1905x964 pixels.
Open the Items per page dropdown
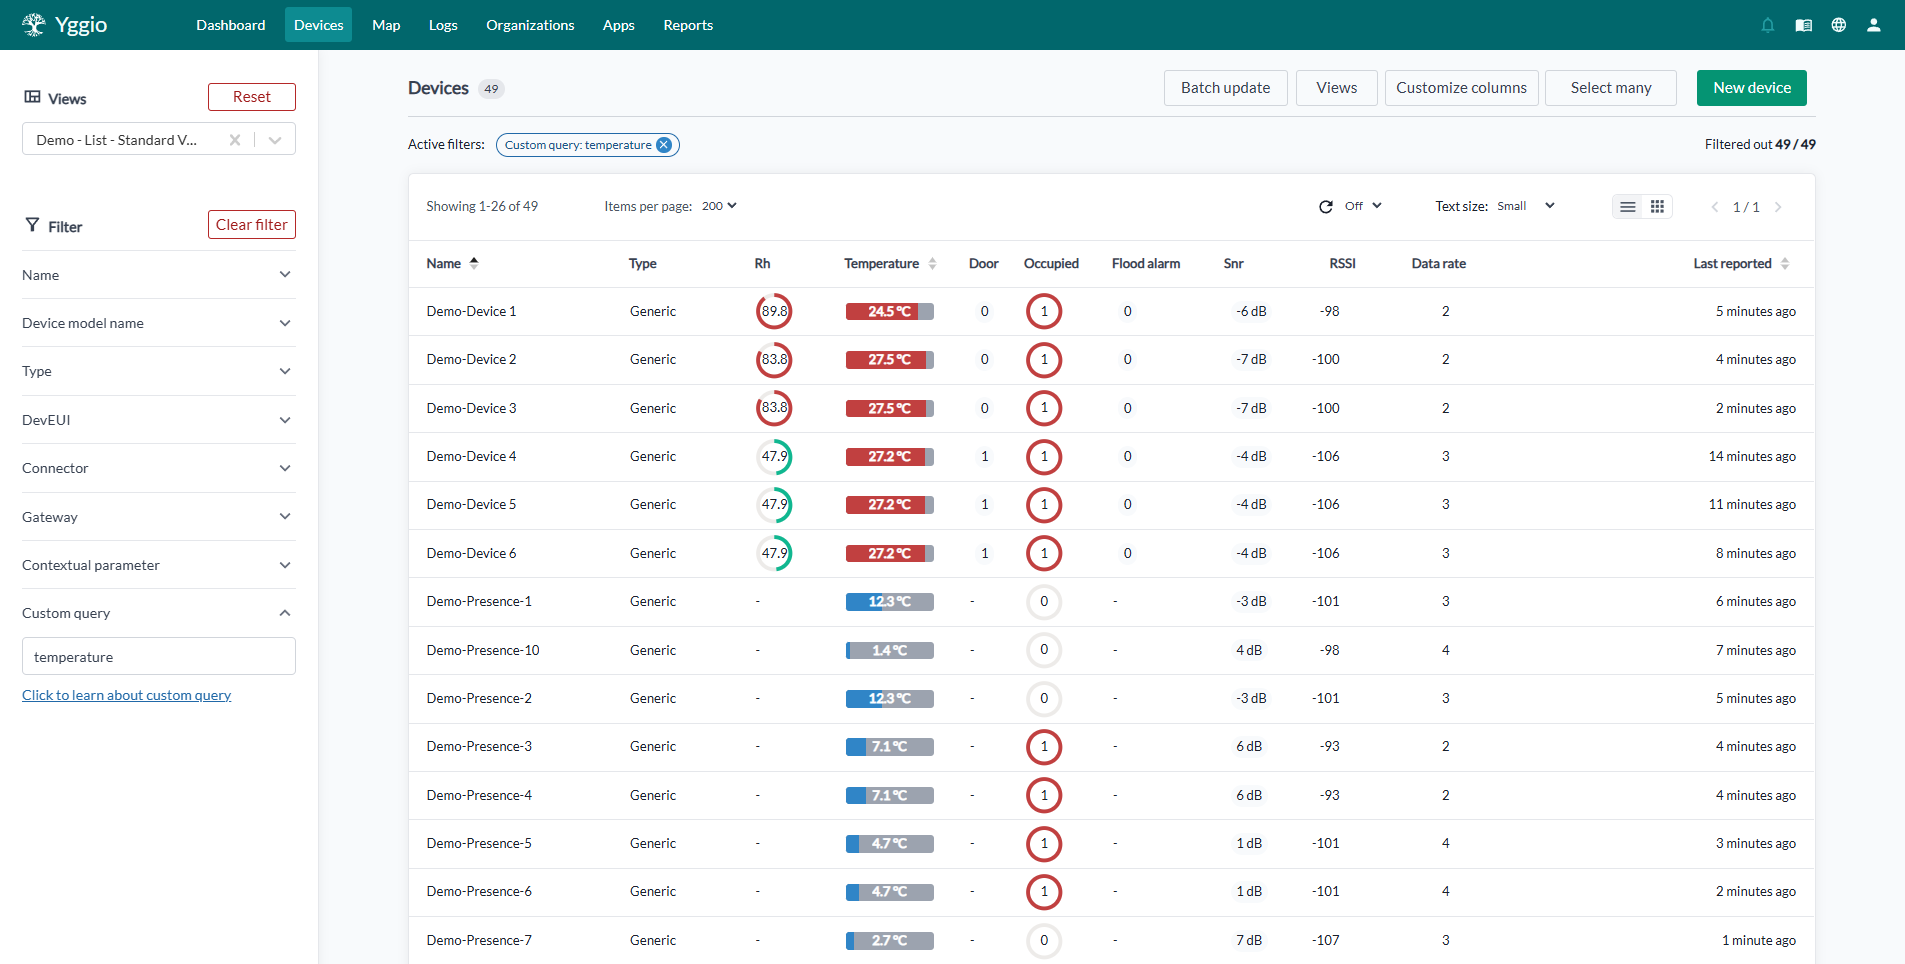719,206
